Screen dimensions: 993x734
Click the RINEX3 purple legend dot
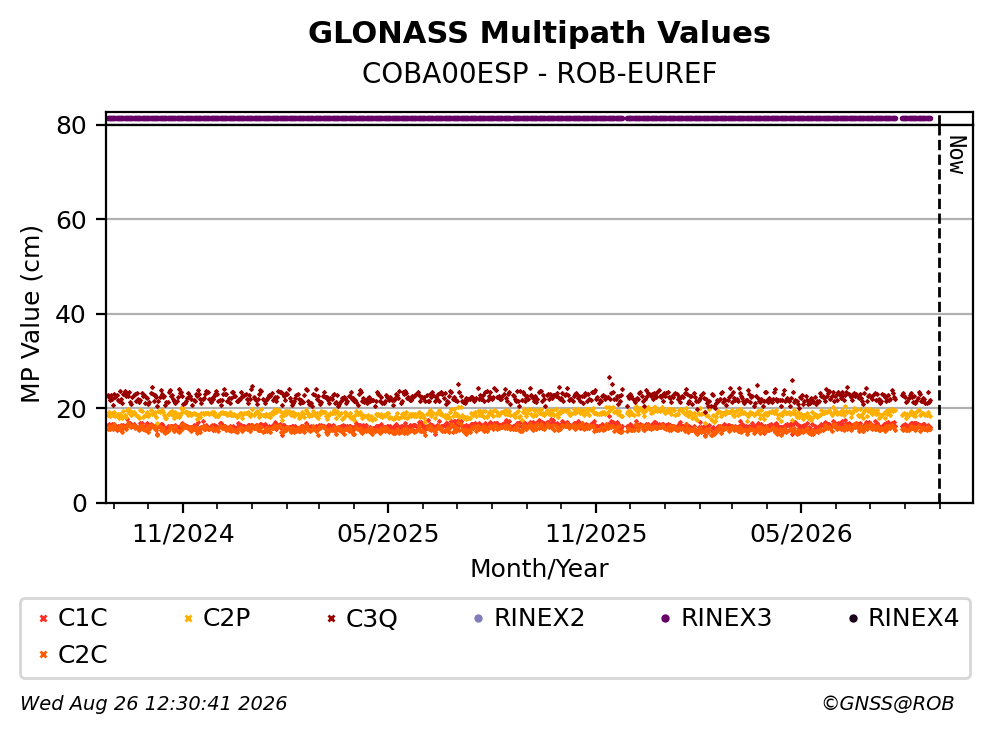click(x=666, y=619)
